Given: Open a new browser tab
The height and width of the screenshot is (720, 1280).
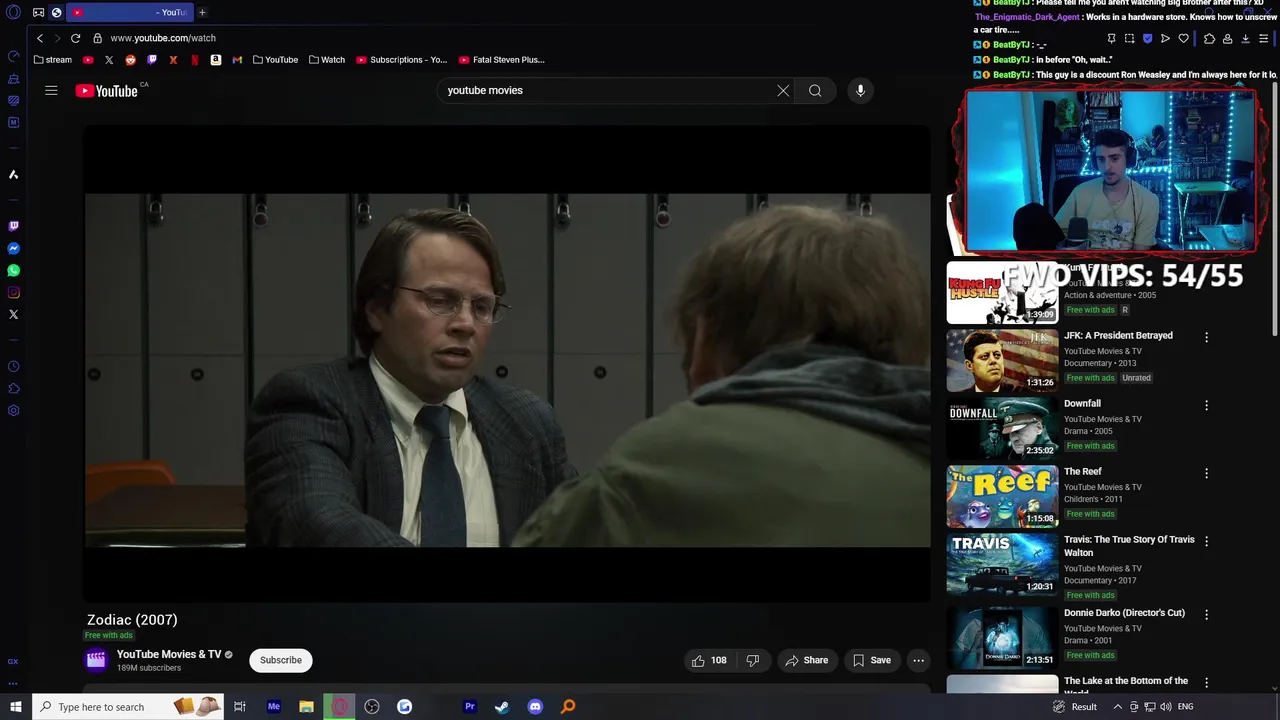Looking at the screenshot, I should coord(202,12).
